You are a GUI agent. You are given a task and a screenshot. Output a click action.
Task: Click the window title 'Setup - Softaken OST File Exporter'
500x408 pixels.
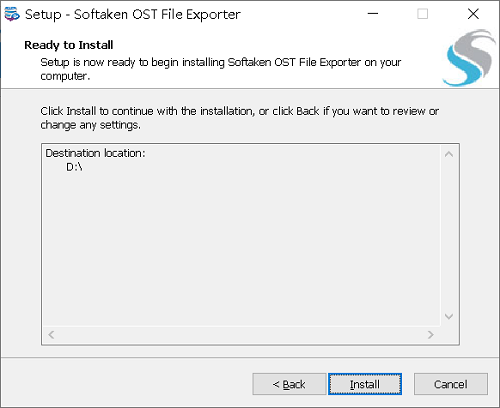tap(133, 14)
